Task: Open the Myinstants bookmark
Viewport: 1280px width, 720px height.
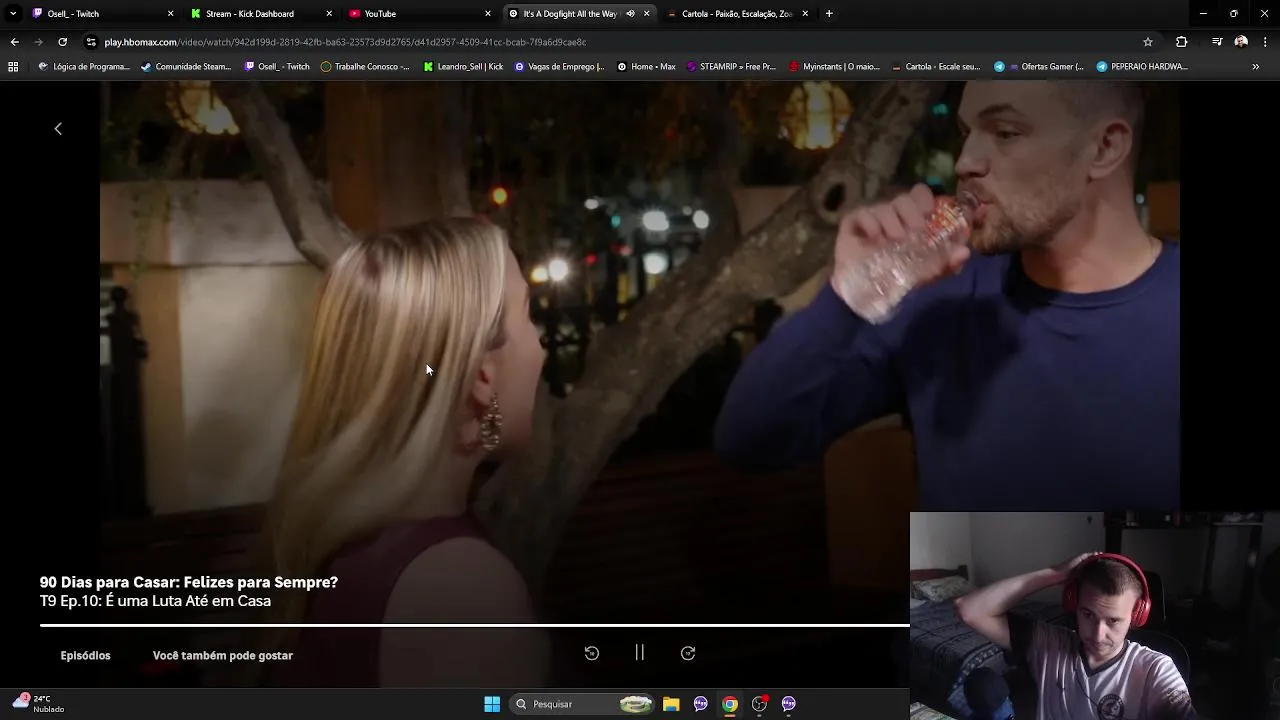Action: click(x=835, y=67)
